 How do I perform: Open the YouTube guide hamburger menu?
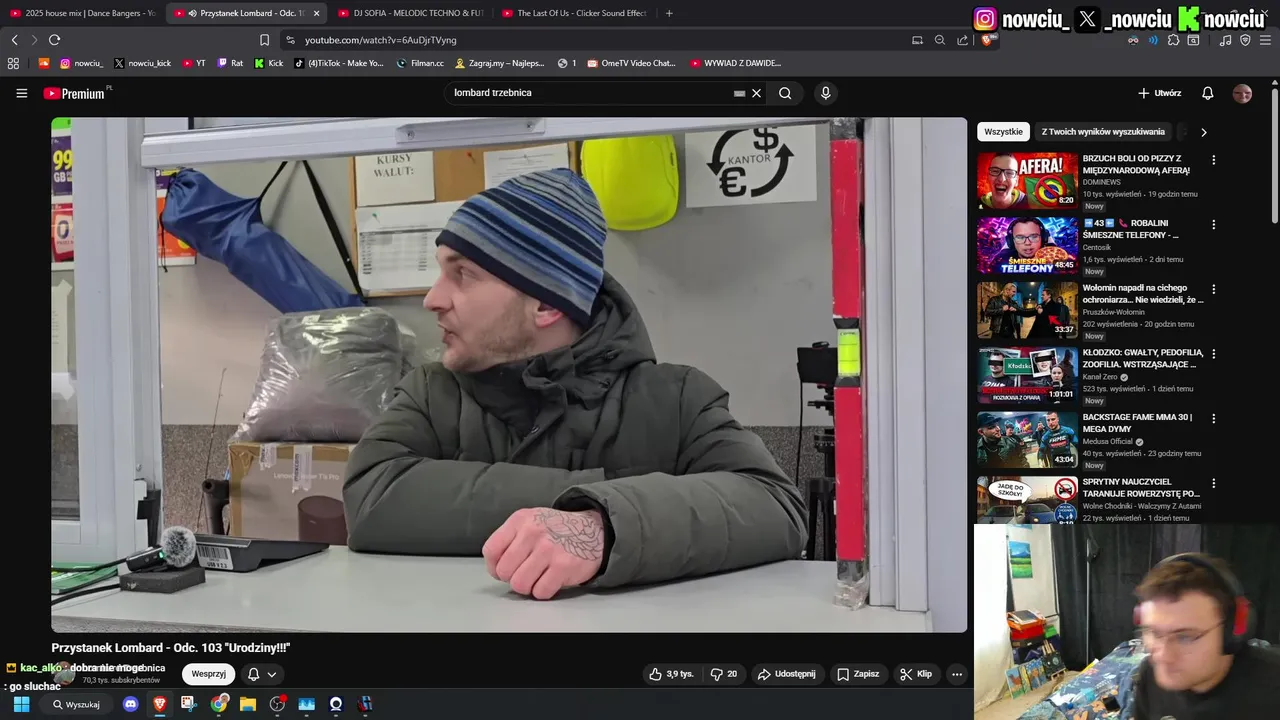coord(21,93)
